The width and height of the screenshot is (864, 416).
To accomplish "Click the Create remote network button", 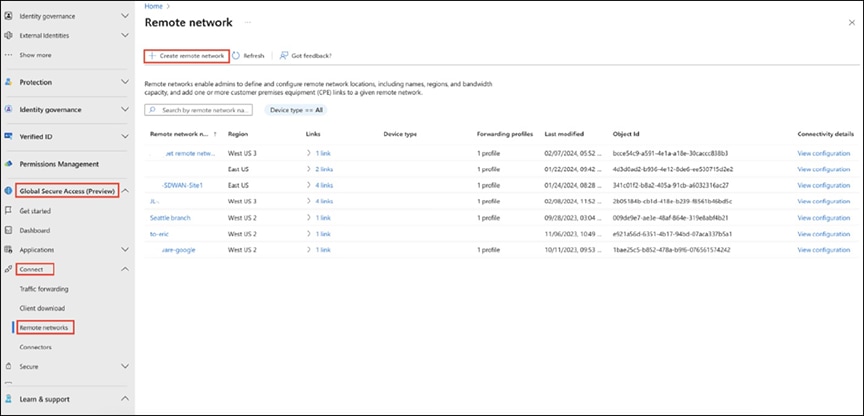I will (x=187, y=56).
